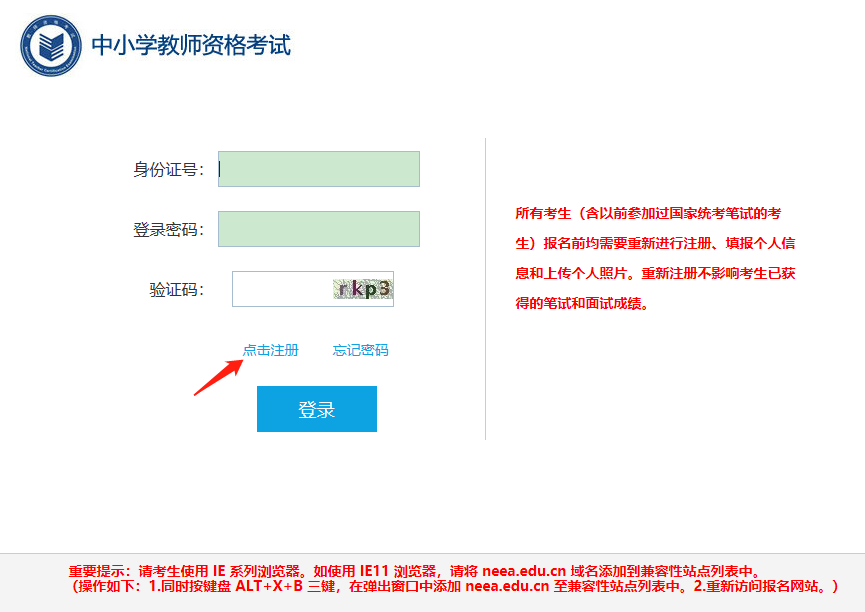The width and height of the screenshot is (865, 612).
Task: Click the 中小学教师资格考试 site title
Action: (191, 45)
